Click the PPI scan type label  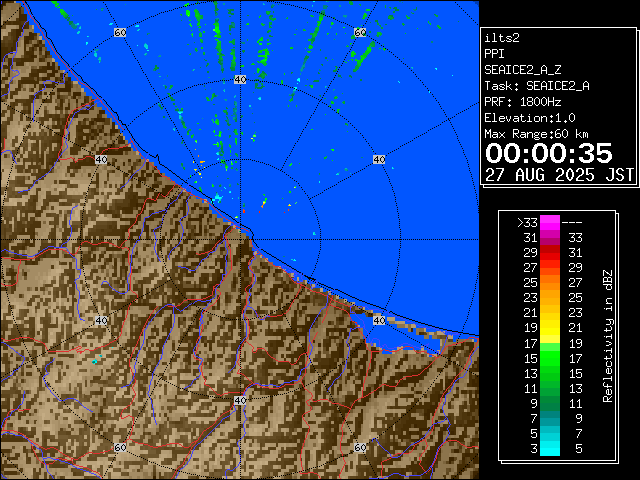[x=494, y=53]
